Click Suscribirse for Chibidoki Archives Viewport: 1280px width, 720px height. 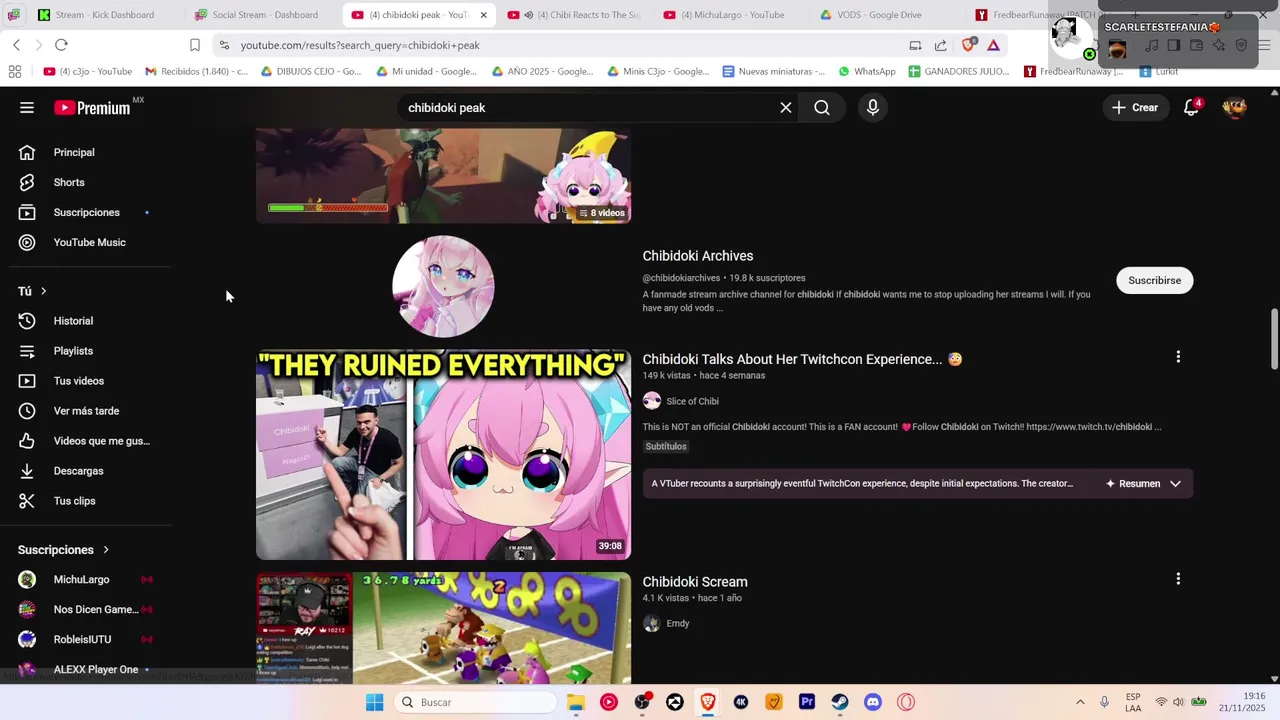(1154, 281)
